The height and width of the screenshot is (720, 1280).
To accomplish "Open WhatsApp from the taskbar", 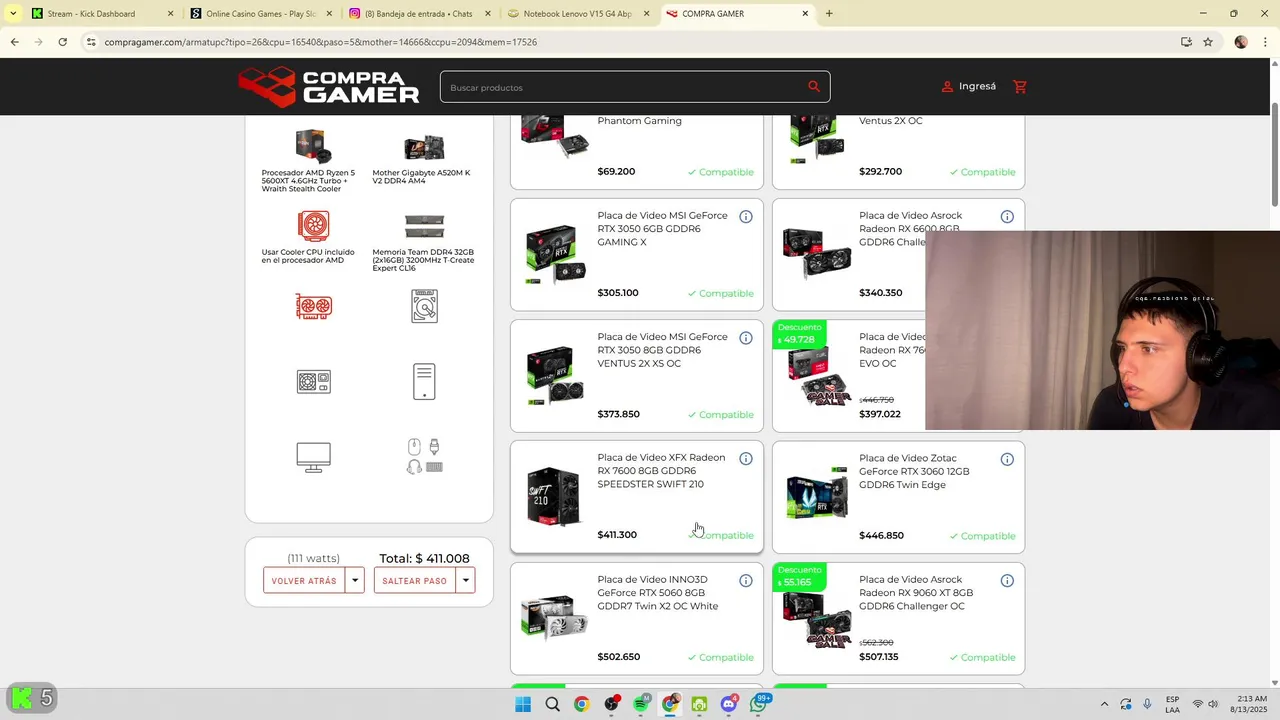I will [759, 704].
